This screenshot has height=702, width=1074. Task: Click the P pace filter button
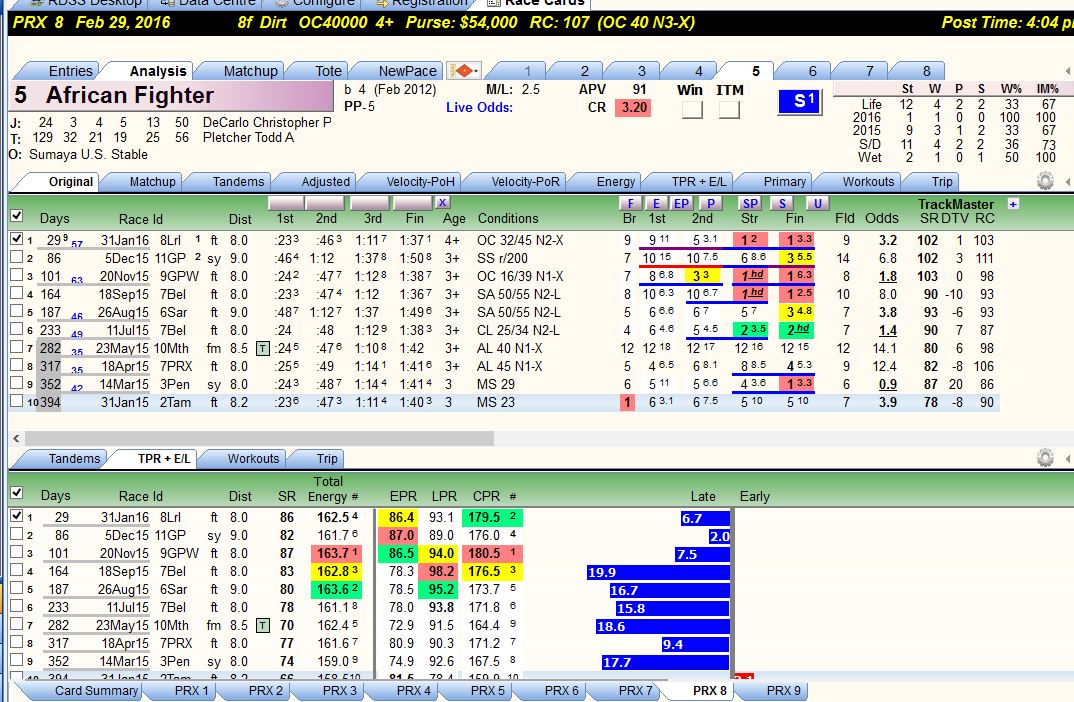point(711,203)
